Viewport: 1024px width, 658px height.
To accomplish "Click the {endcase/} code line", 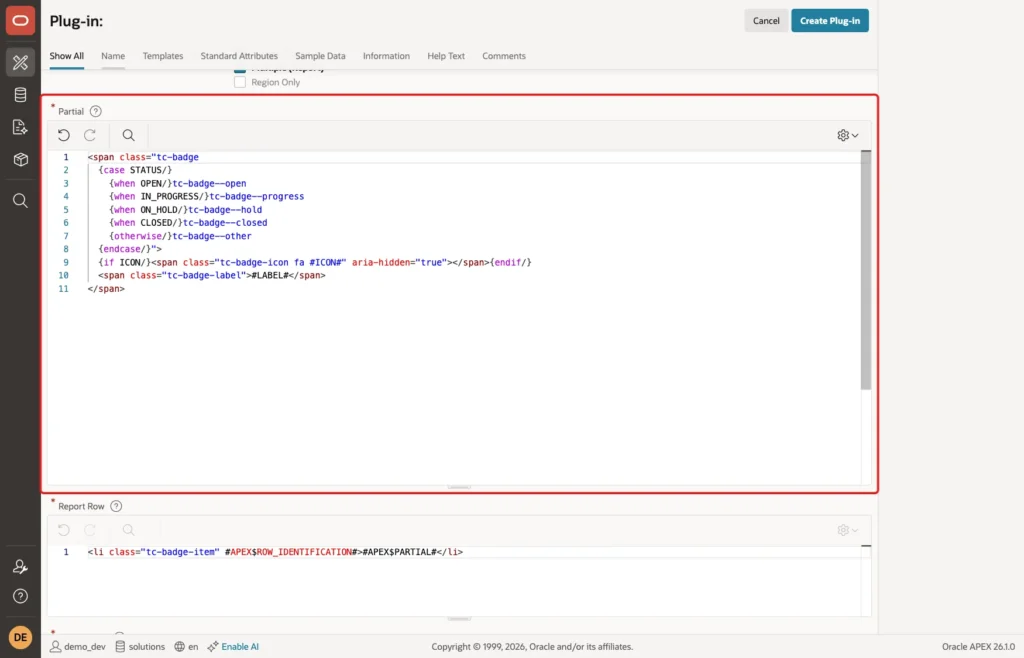I will point(130,249).
